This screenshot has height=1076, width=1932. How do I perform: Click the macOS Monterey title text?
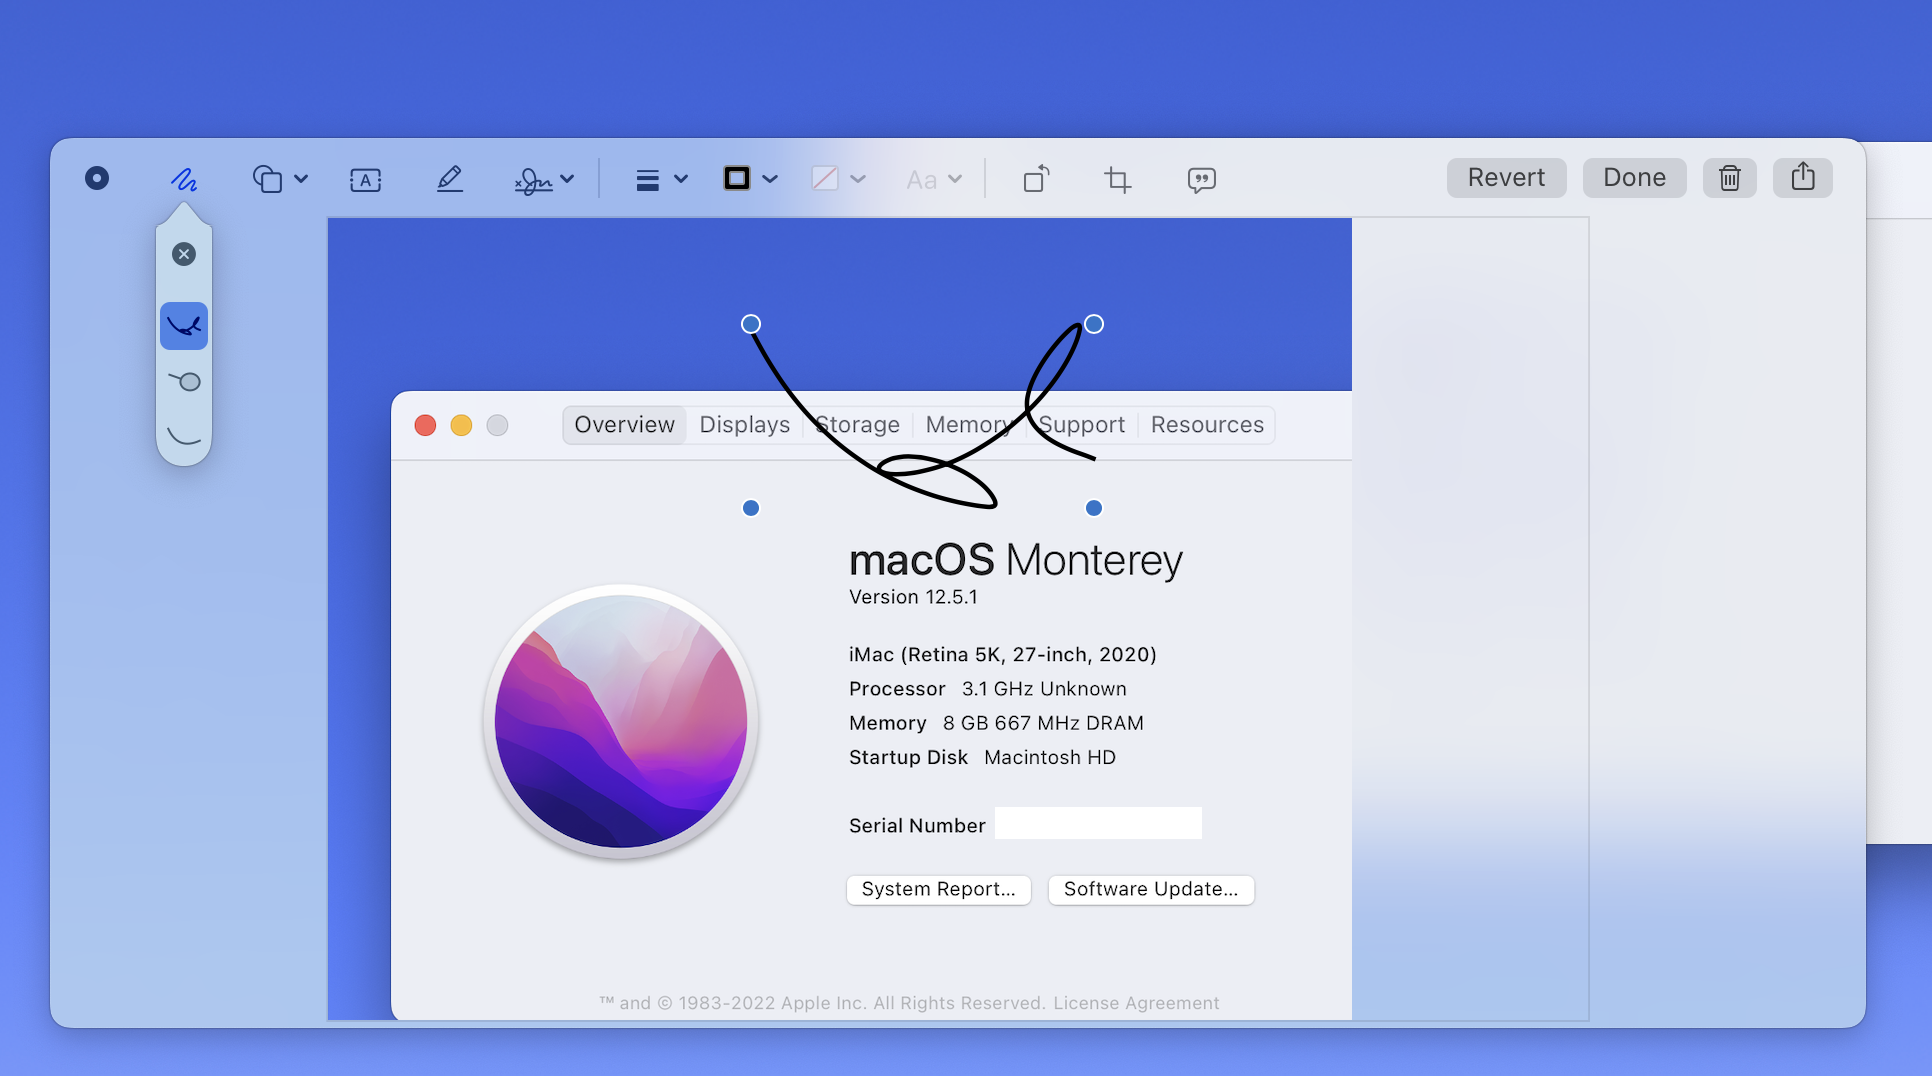[x=1016, y=560]
